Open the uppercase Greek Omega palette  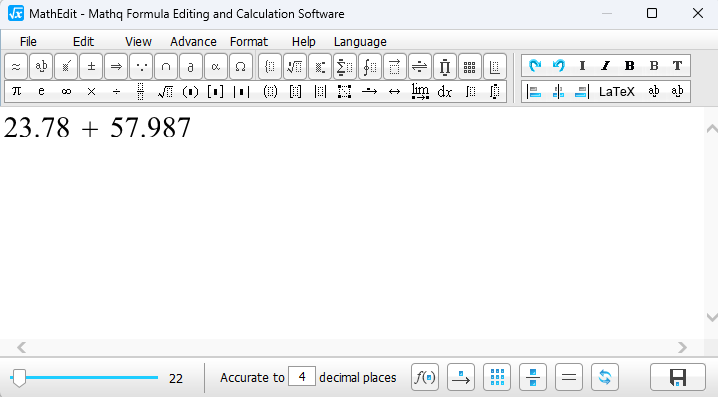pyautogui.click(x=240, y=67)
